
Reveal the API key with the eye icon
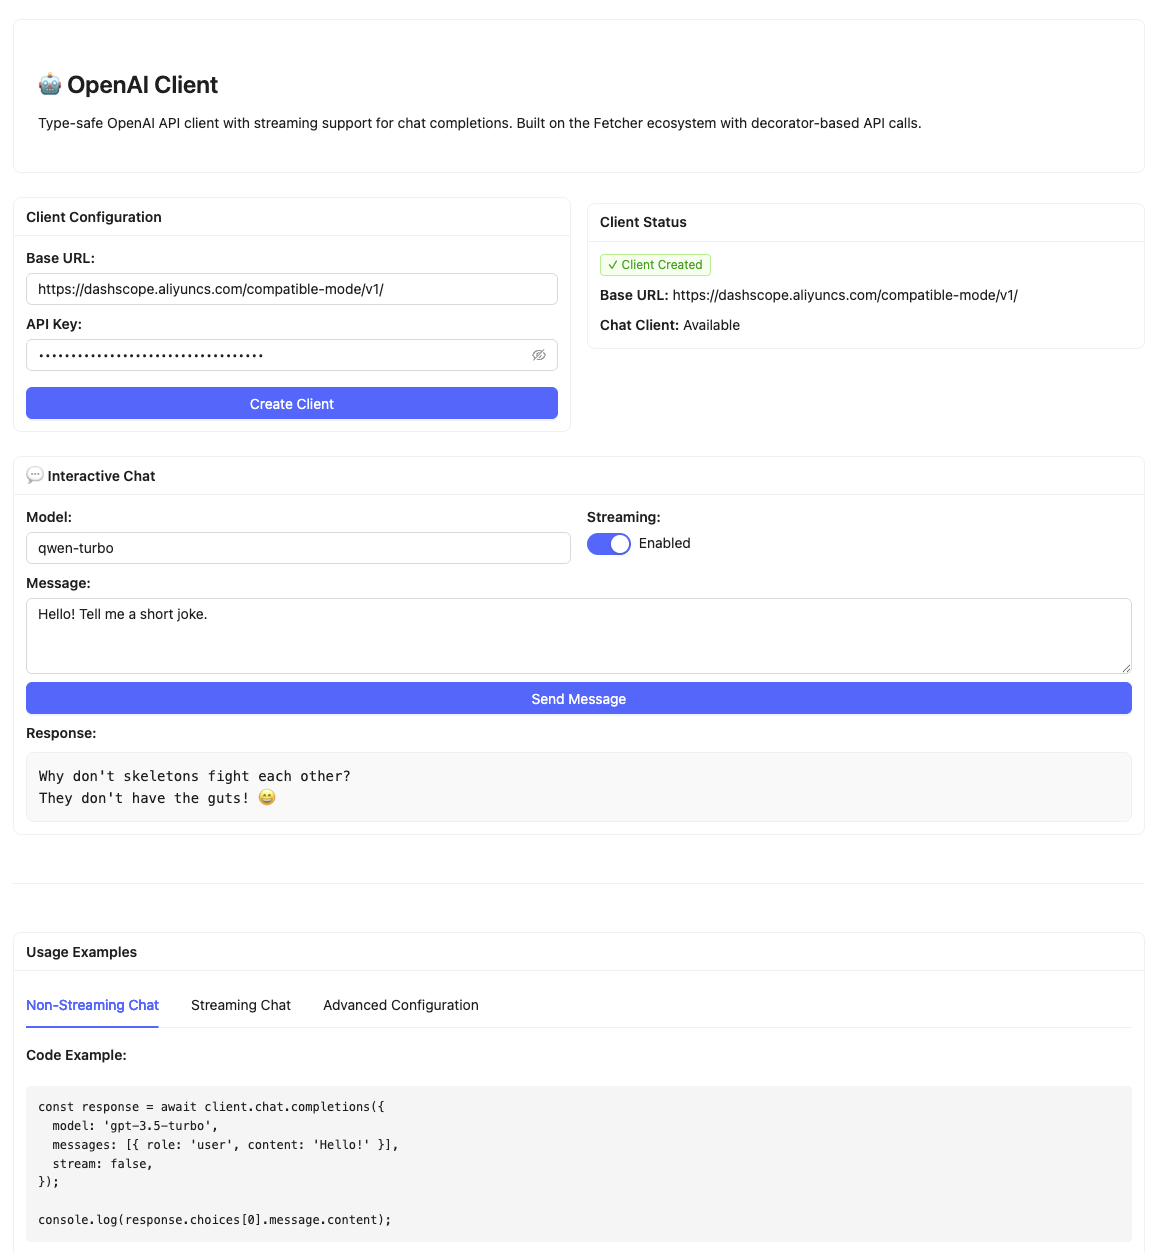(539, 355)
